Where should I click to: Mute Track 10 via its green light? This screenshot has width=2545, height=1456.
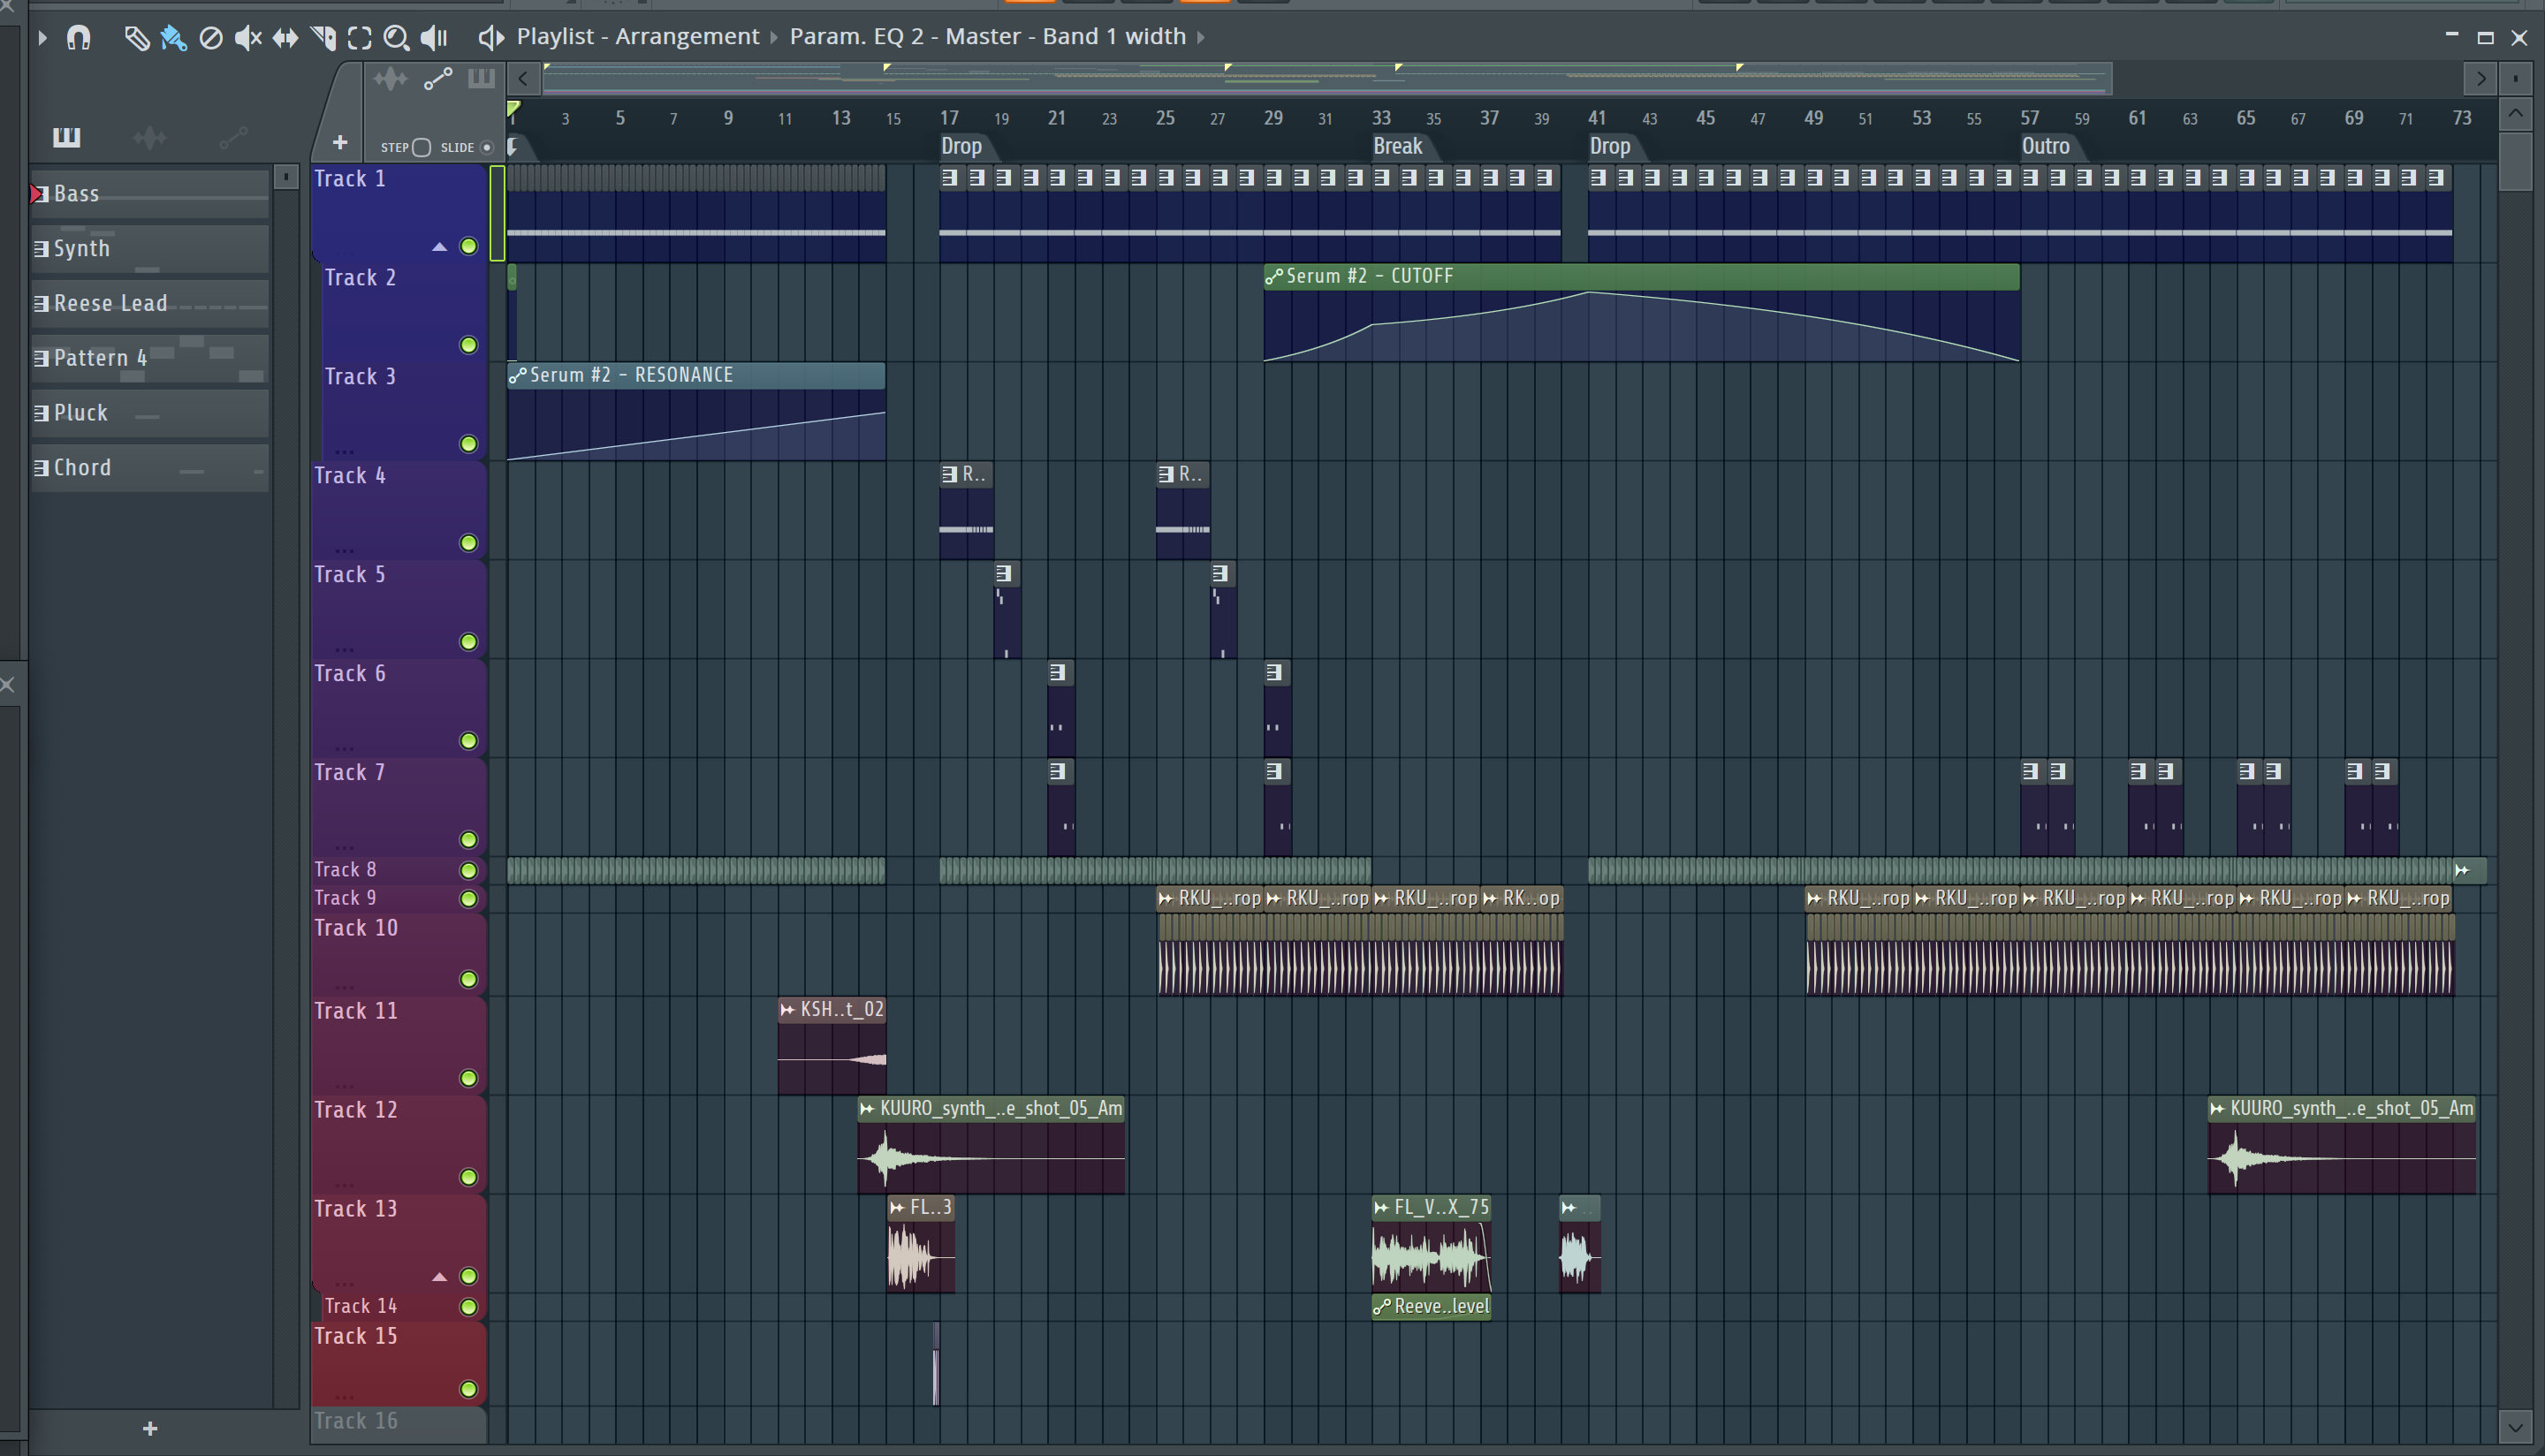468,980
